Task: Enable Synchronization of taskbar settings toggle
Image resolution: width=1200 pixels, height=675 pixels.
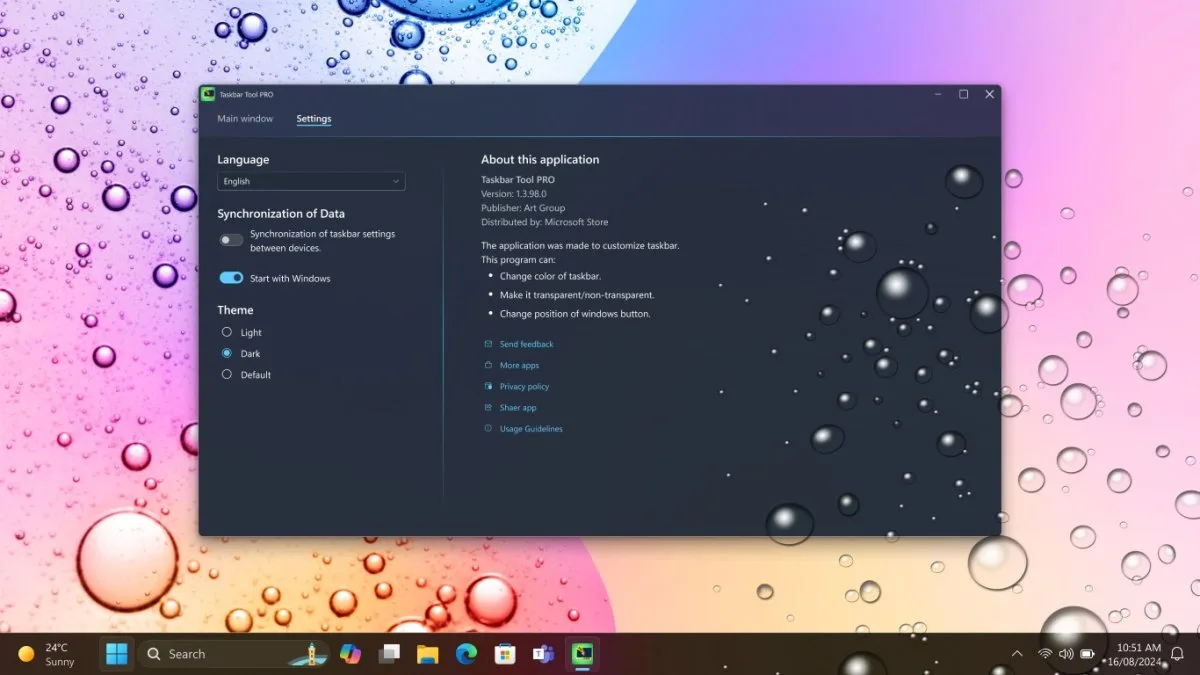Action: click(232, 240)
